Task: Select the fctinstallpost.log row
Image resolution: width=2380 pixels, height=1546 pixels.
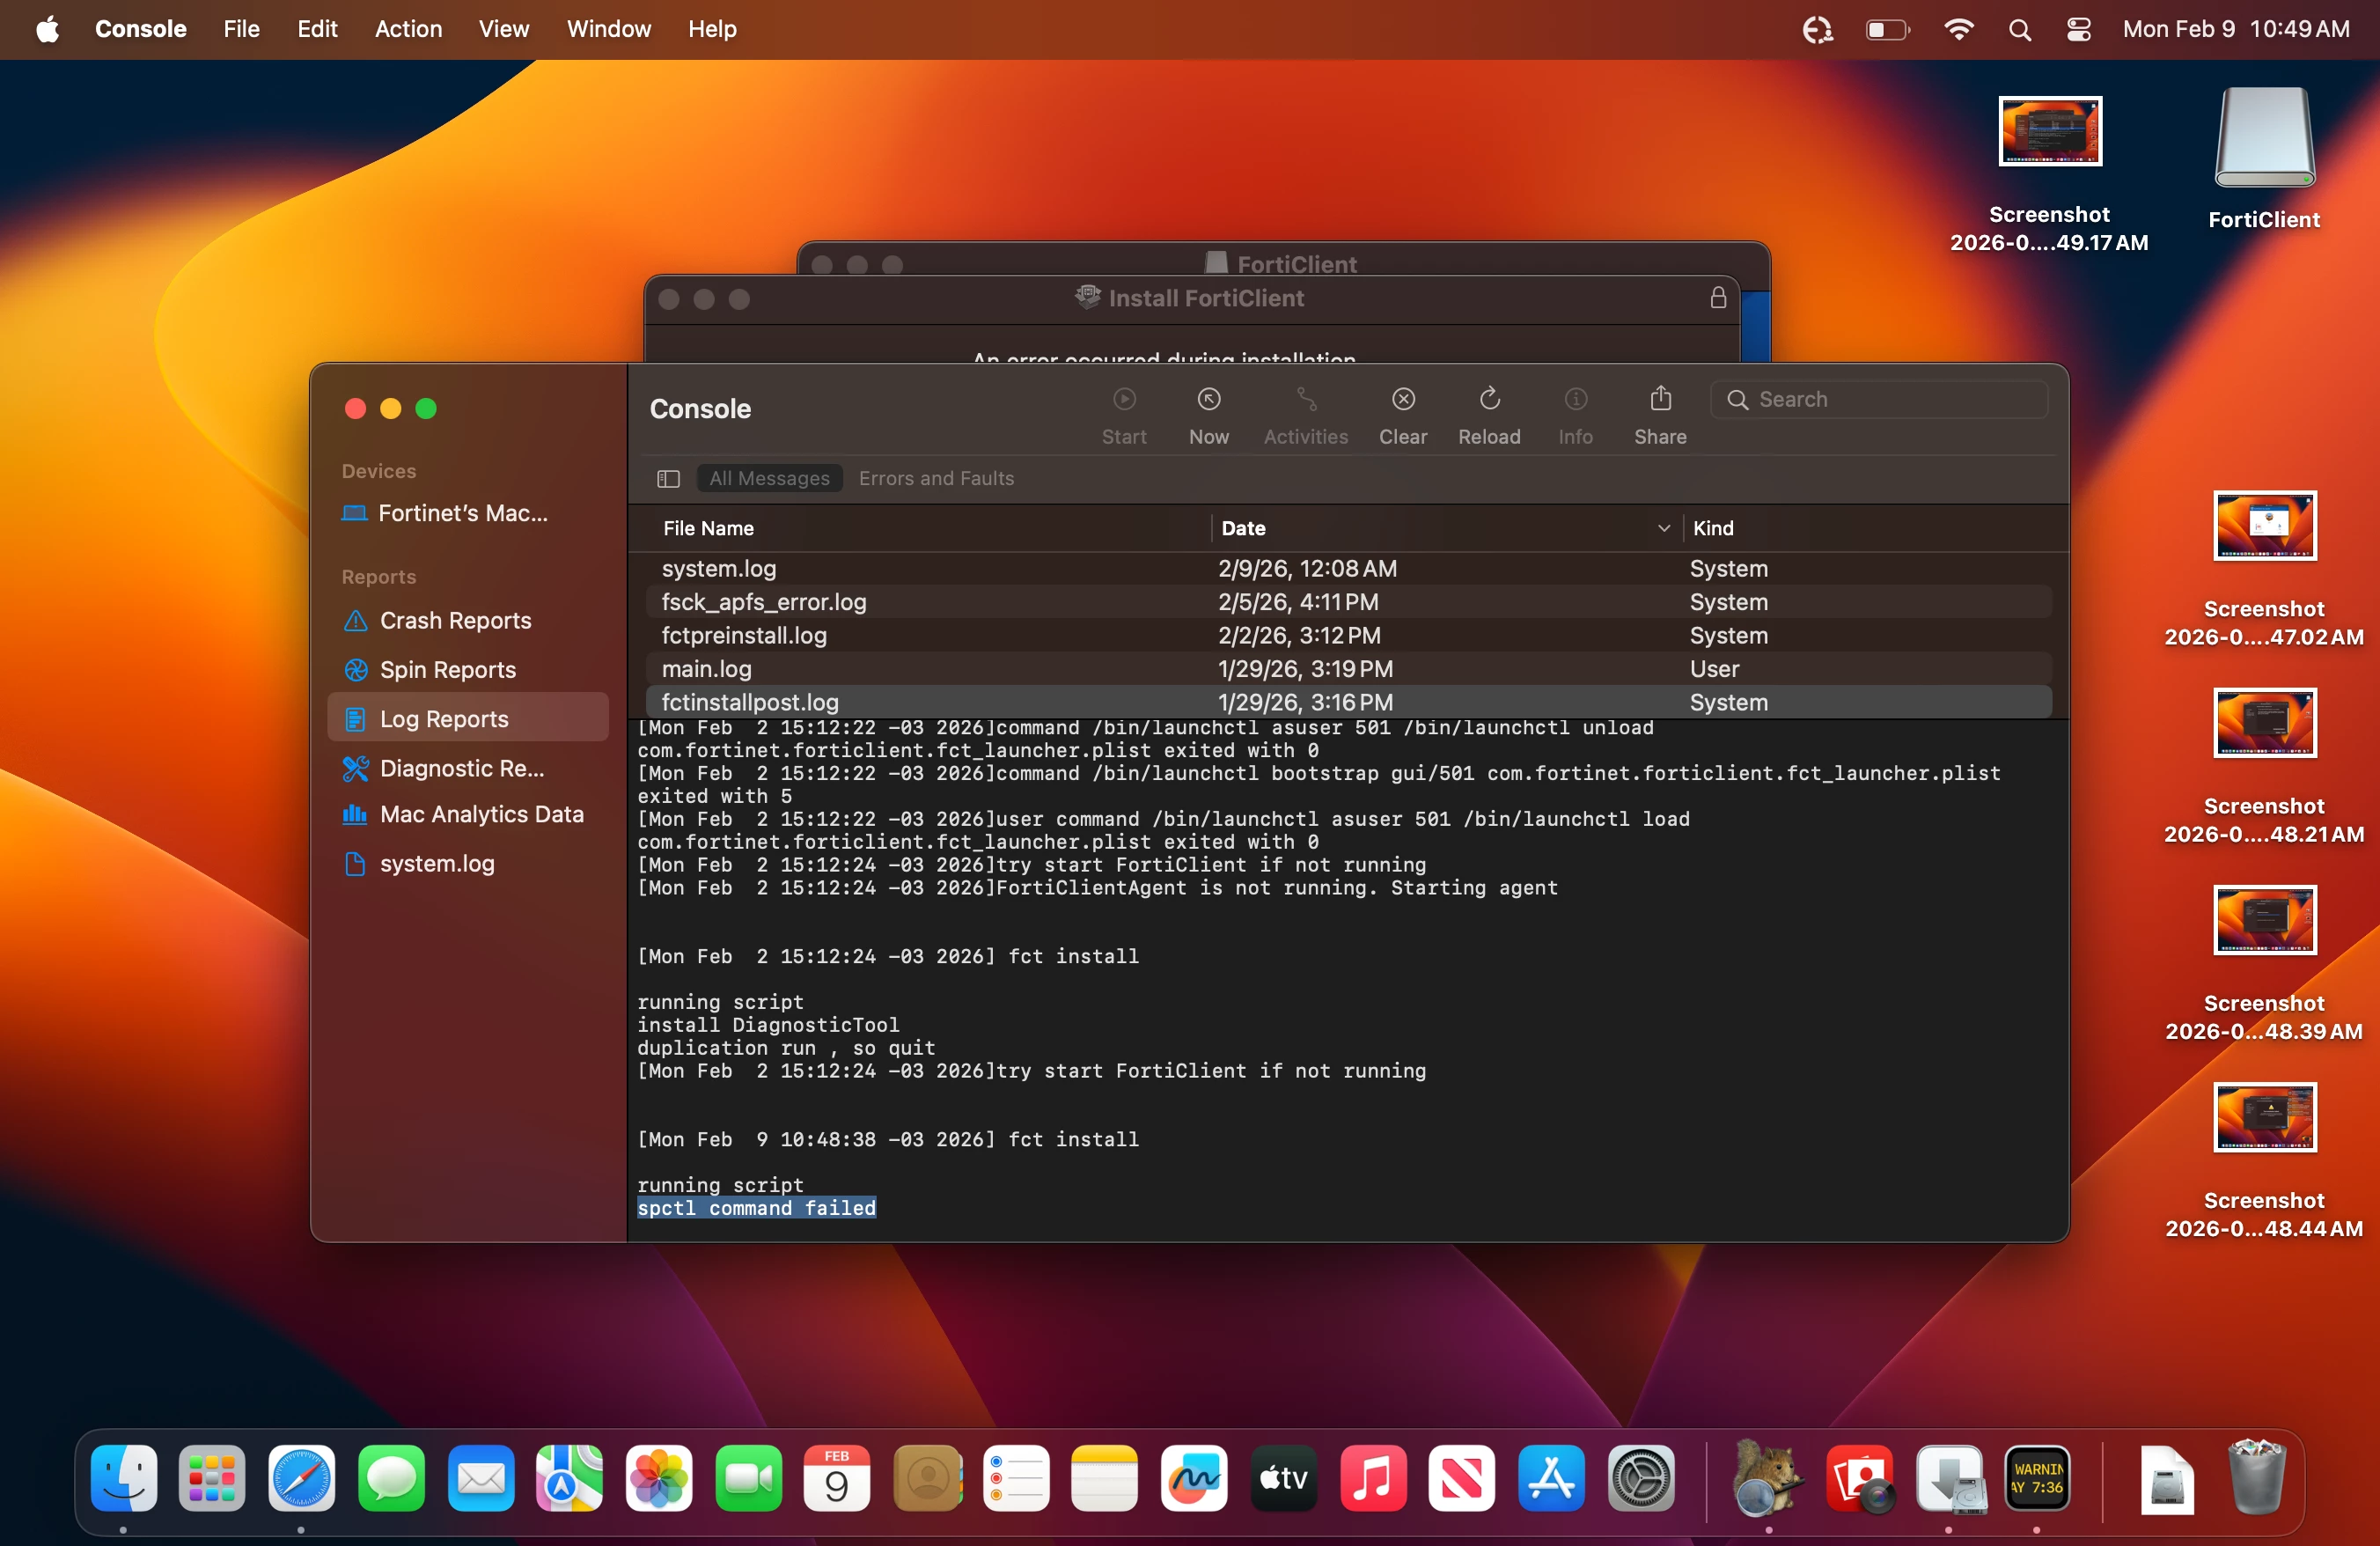Action: 1349,702
